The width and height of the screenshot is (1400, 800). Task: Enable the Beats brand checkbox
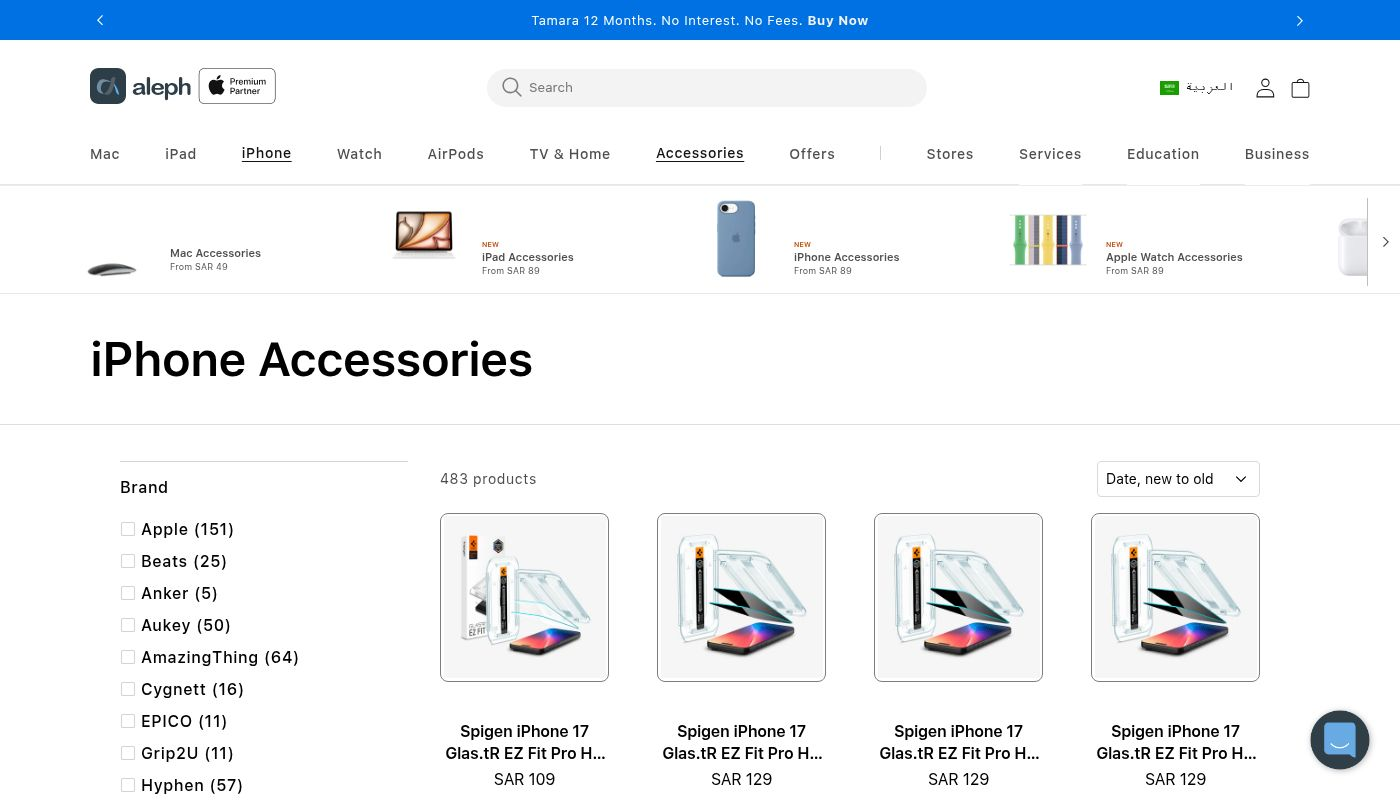[x=128, y=561]
